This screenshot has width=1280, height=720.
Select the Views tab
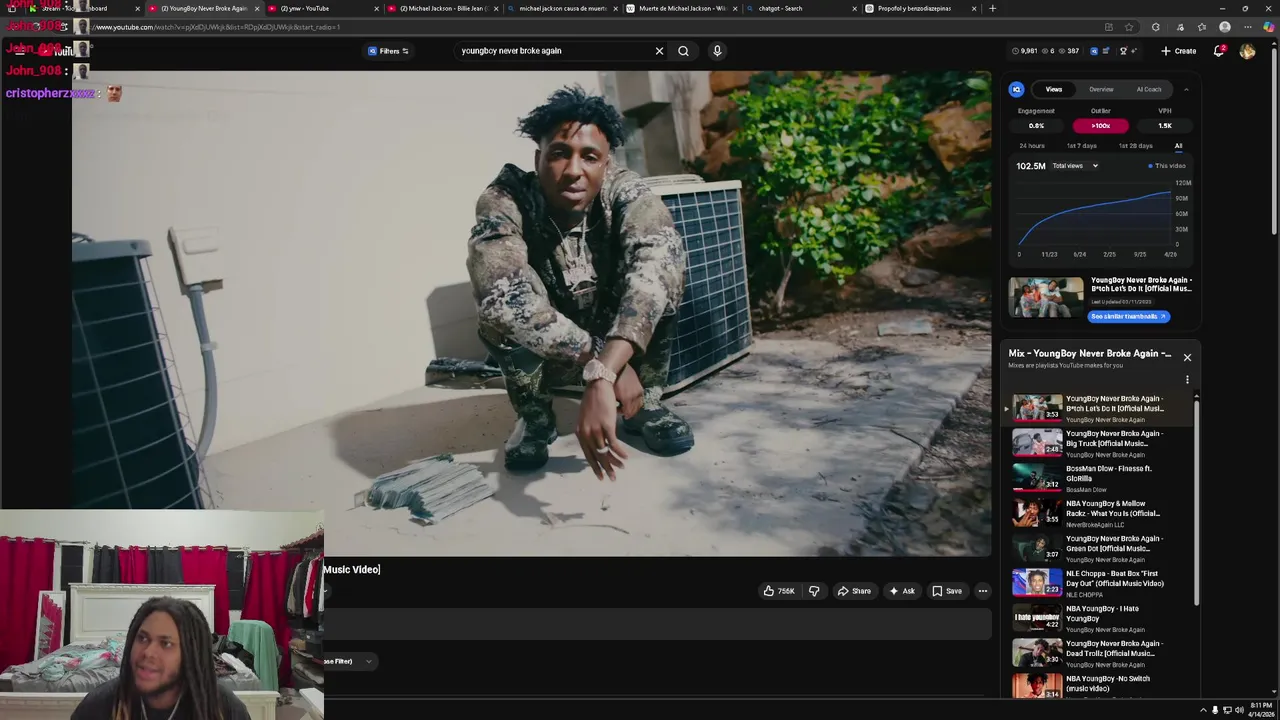[1054, 89]
